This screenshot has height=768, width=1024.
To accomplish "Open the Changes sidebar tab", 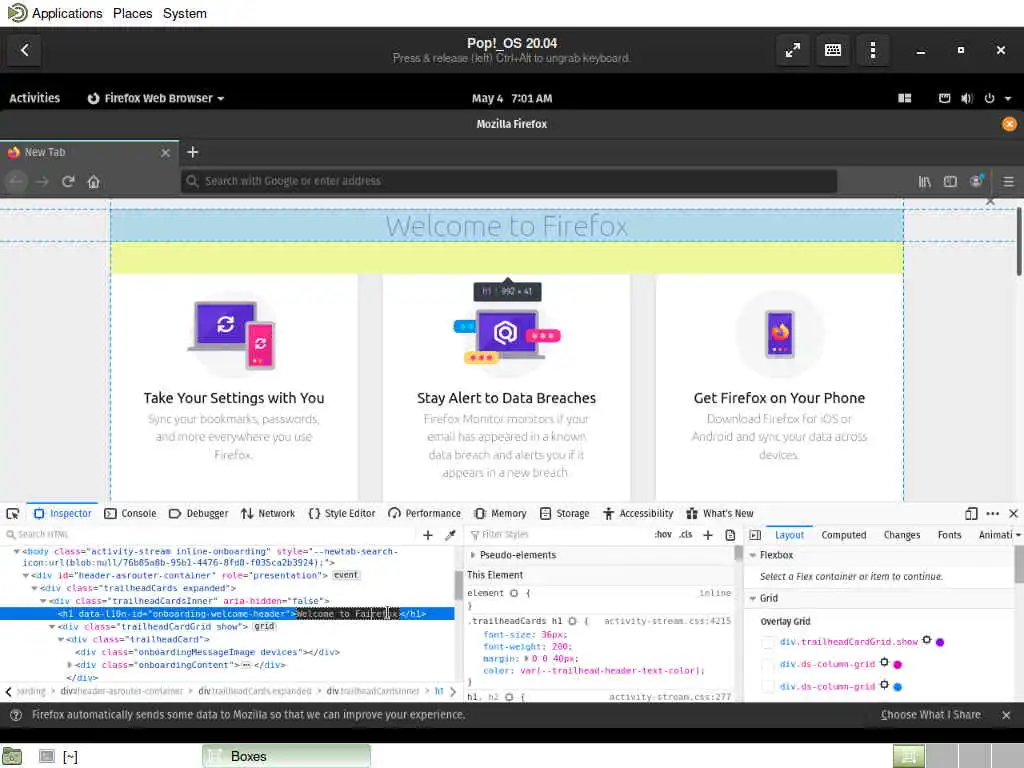I will click(902, 535).
